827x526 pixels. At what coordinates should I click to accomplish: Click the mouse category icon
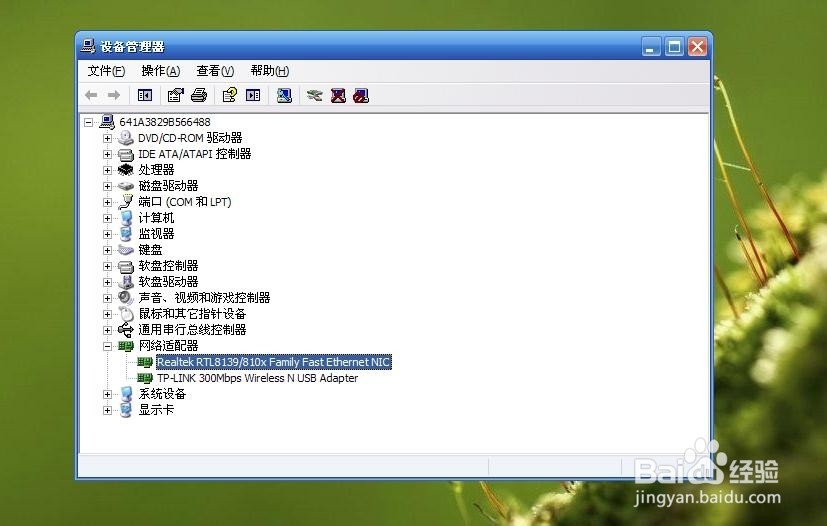[x=126, y=314]
